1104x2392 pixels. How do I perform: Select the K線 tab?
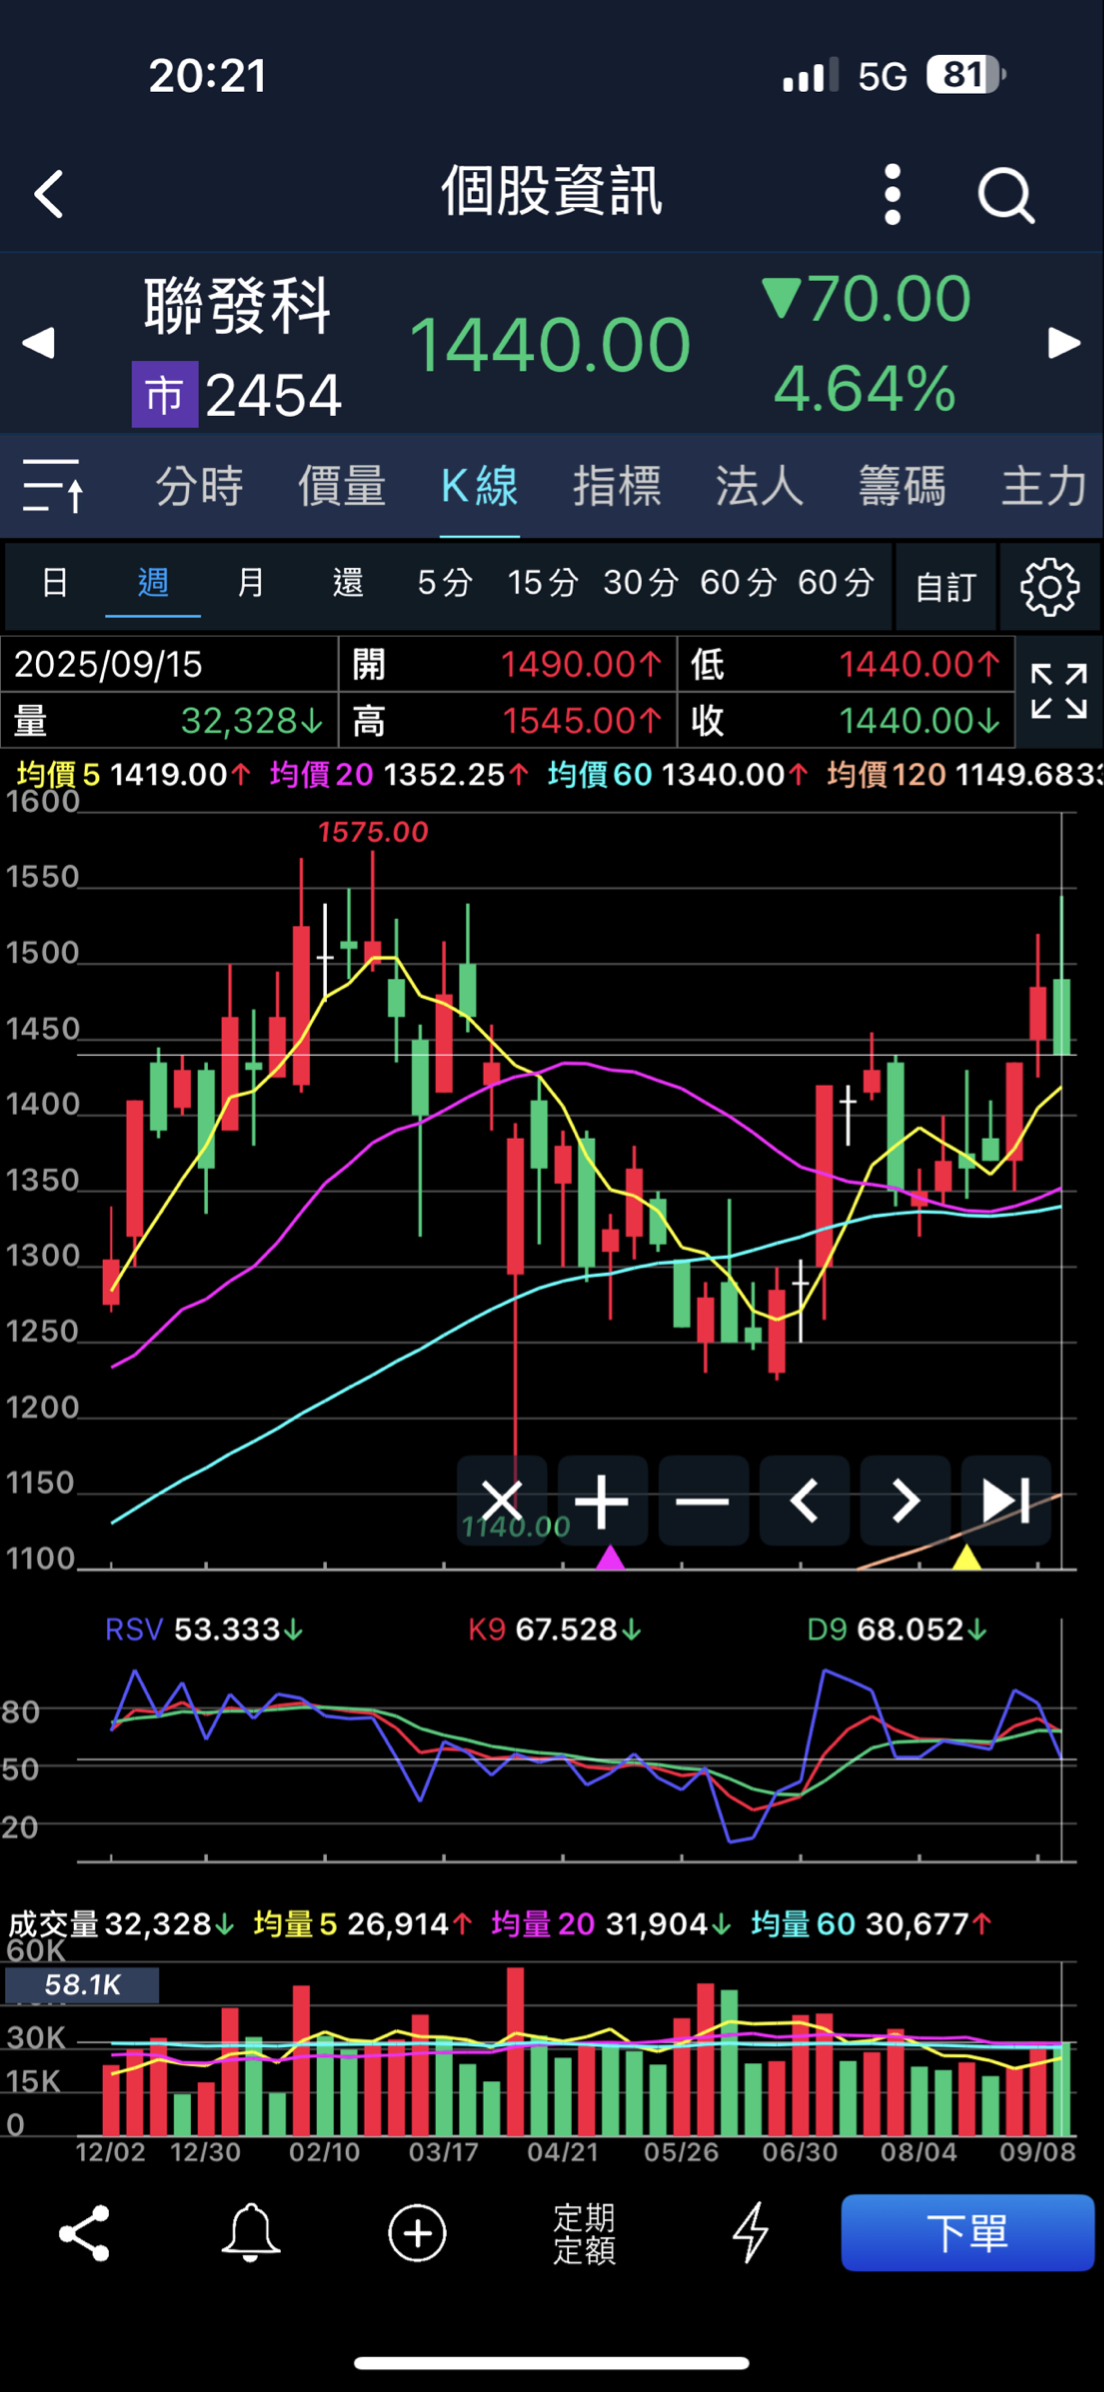pos(480,486)
